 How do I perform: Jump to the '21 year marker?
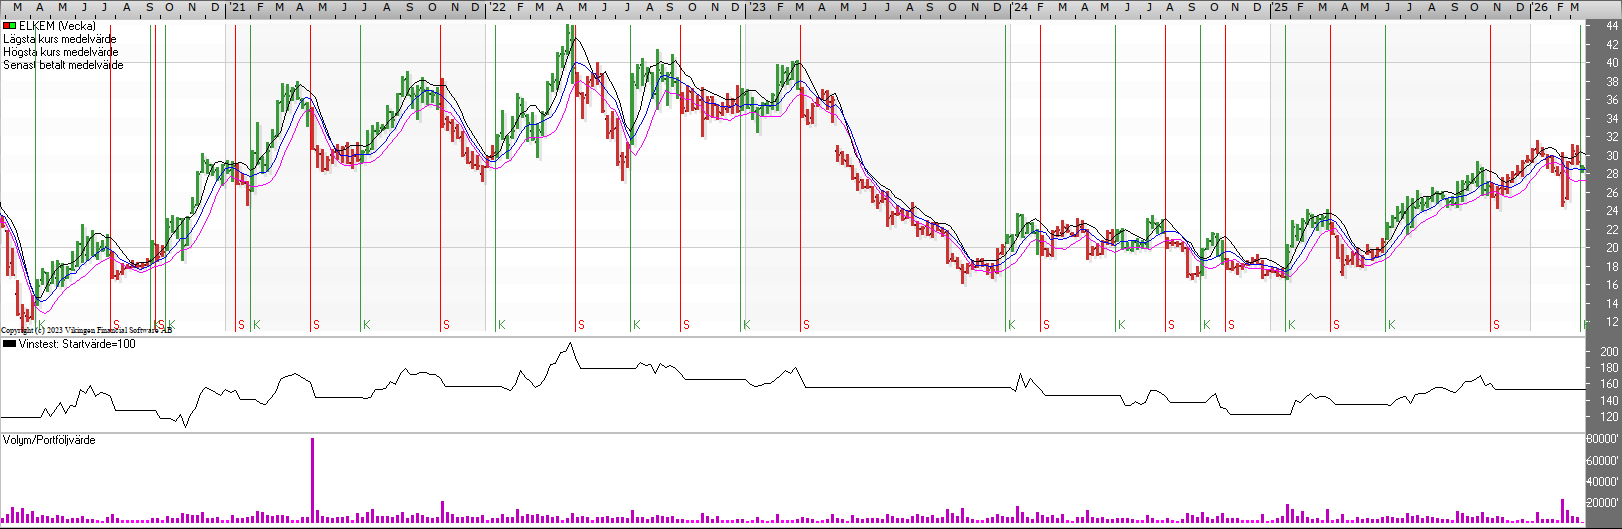pyautogui.click(x=236, y=7)
